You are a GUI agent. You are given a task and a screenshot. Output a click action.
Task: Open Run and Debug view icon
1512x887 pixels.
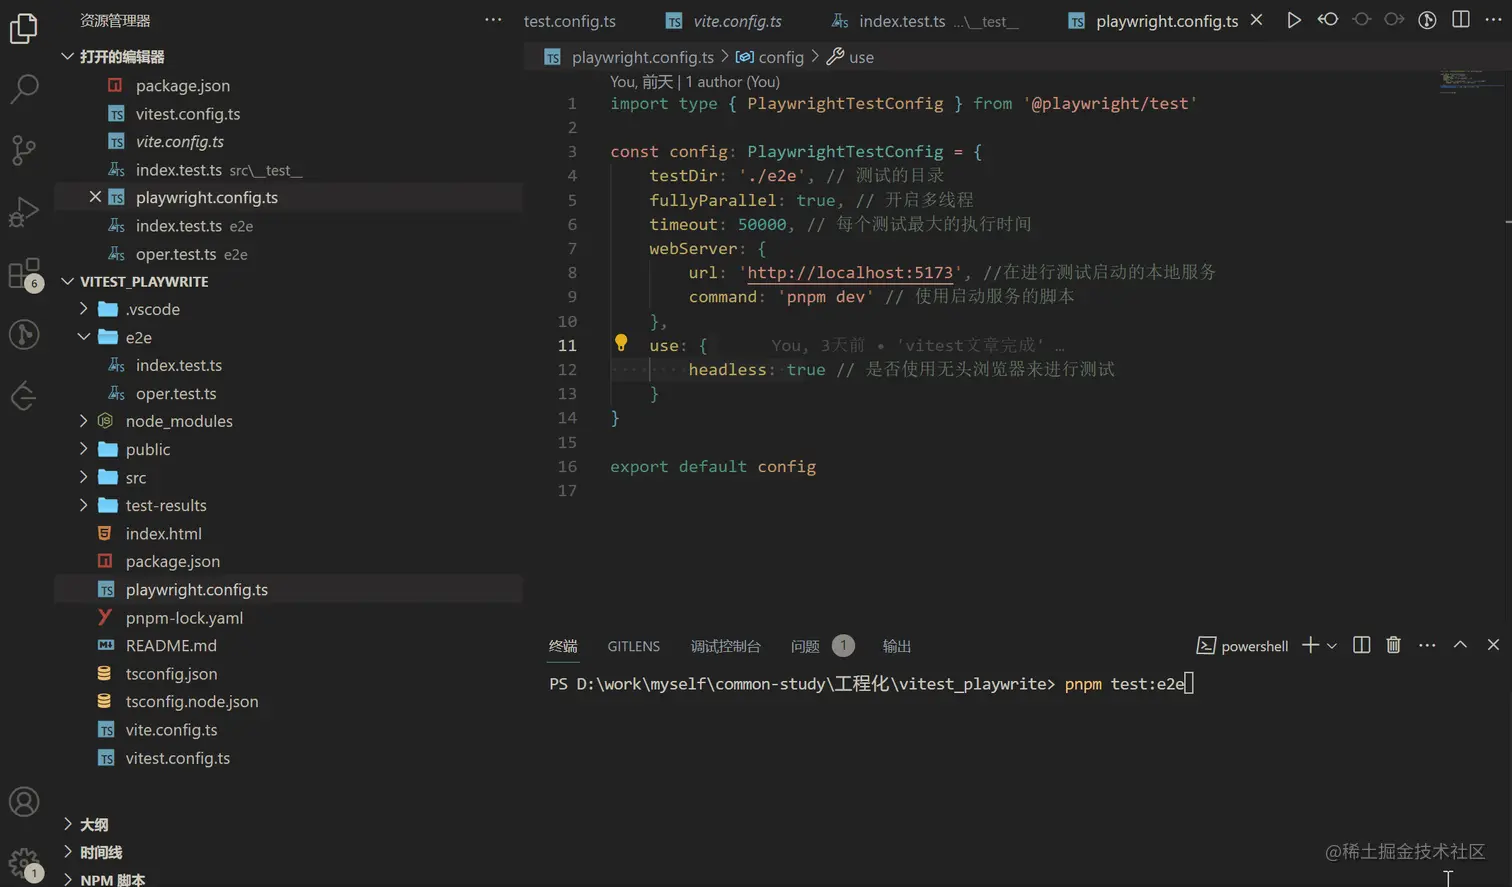click(x=23, y=211)
